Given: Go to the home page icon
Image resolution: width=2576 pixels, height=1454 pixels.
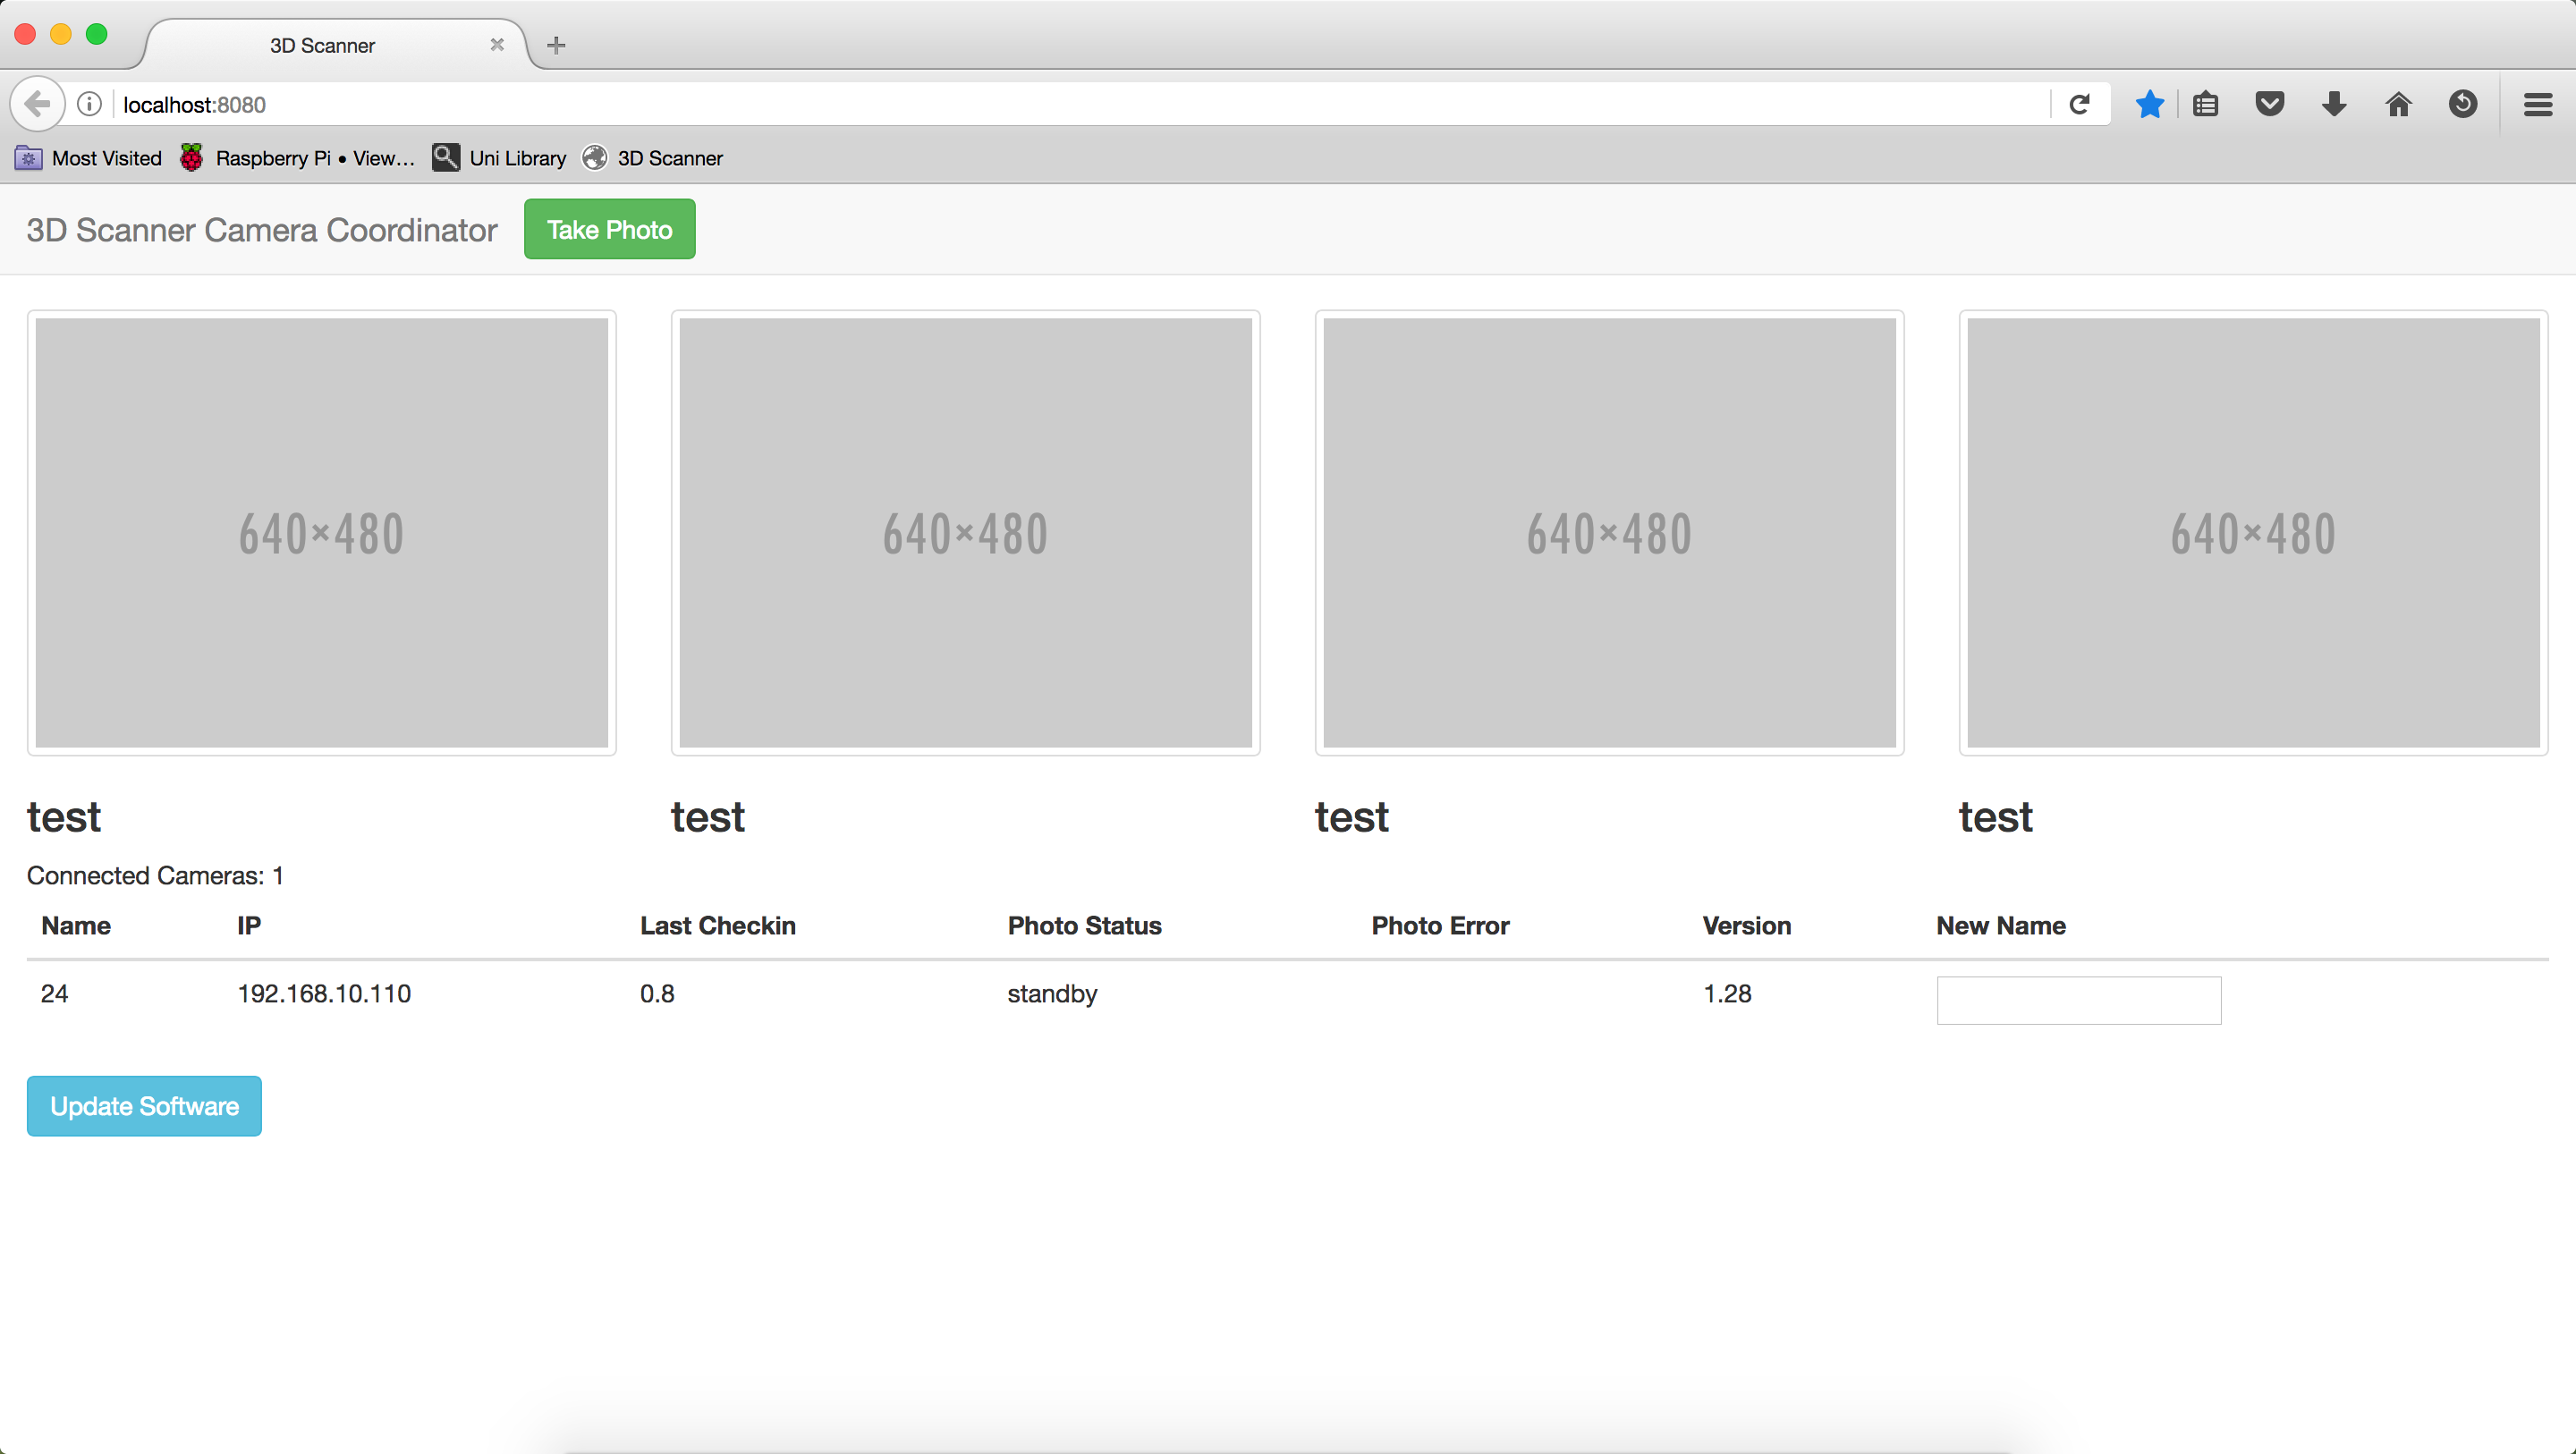Looking at the screenshot, I should click(2398, 104).
